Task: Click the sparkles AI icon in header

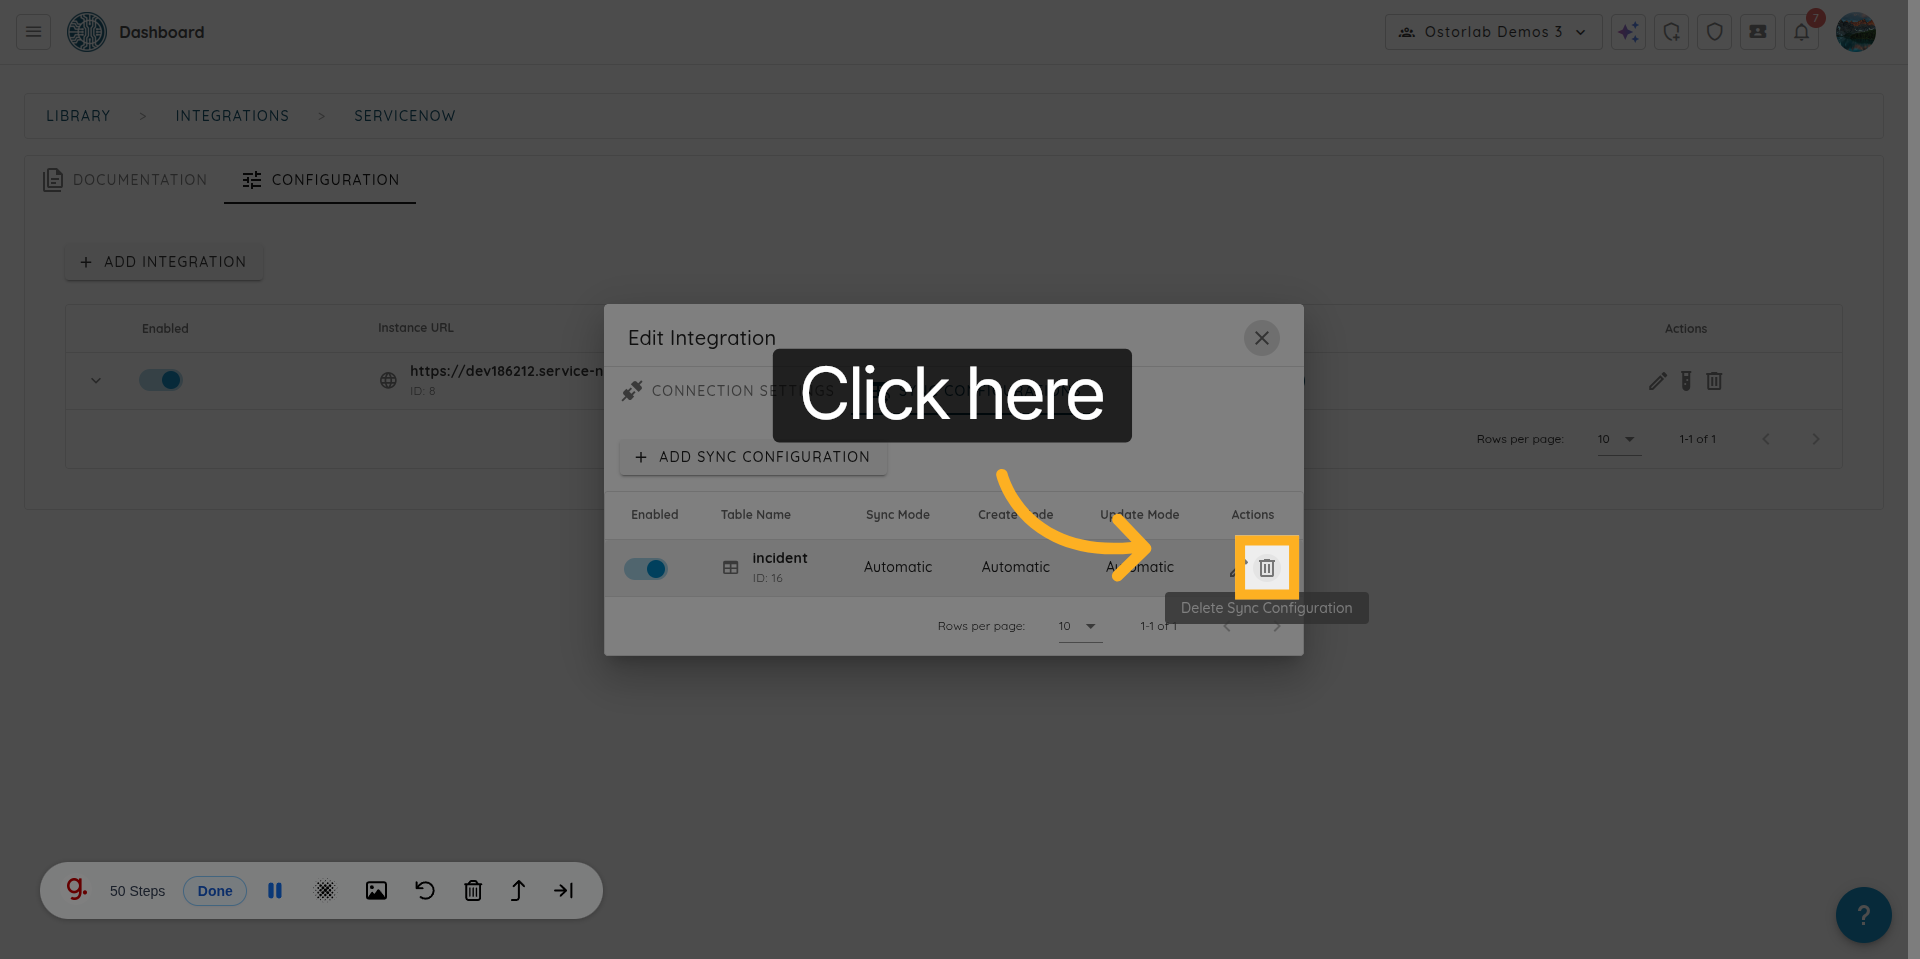Action: click(x=1628, y=31)
